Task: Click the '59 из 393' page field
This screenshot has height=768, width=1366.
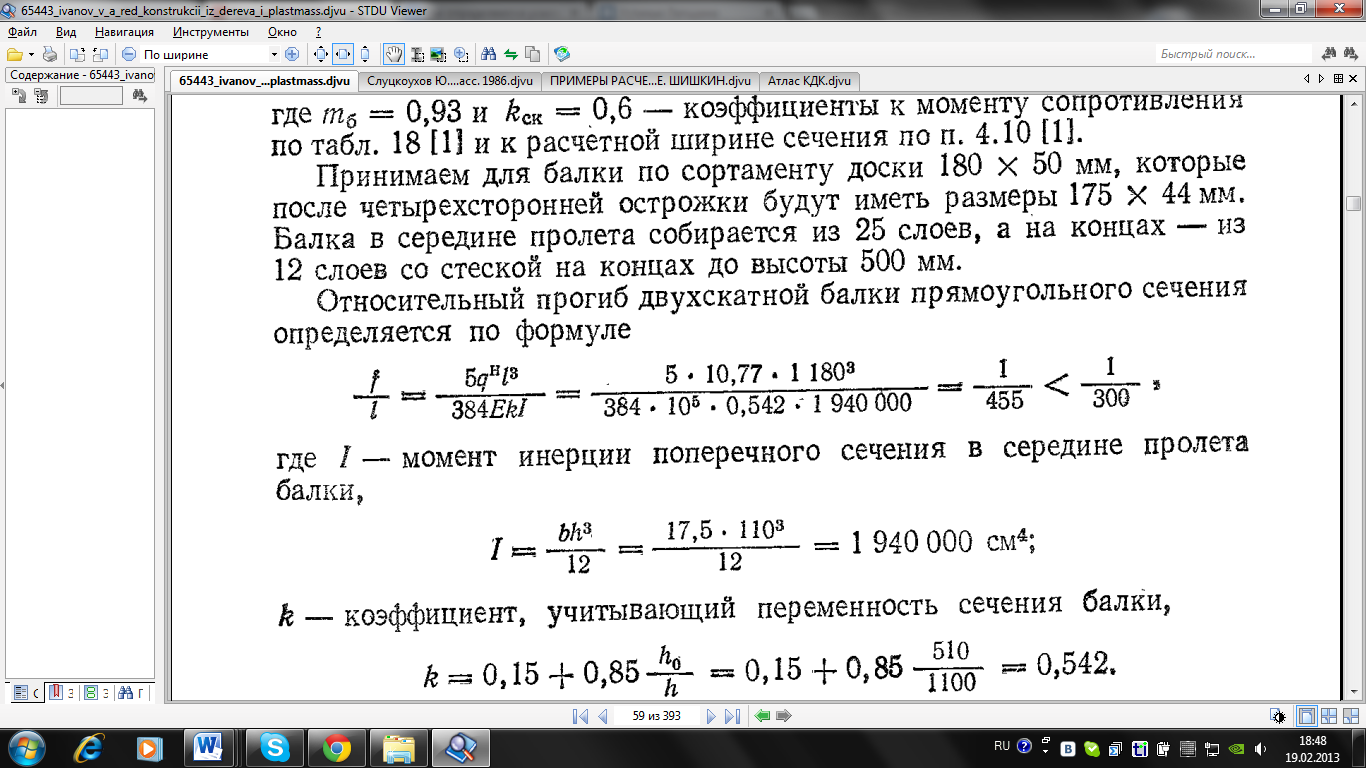Action: (x=656, y=716)
